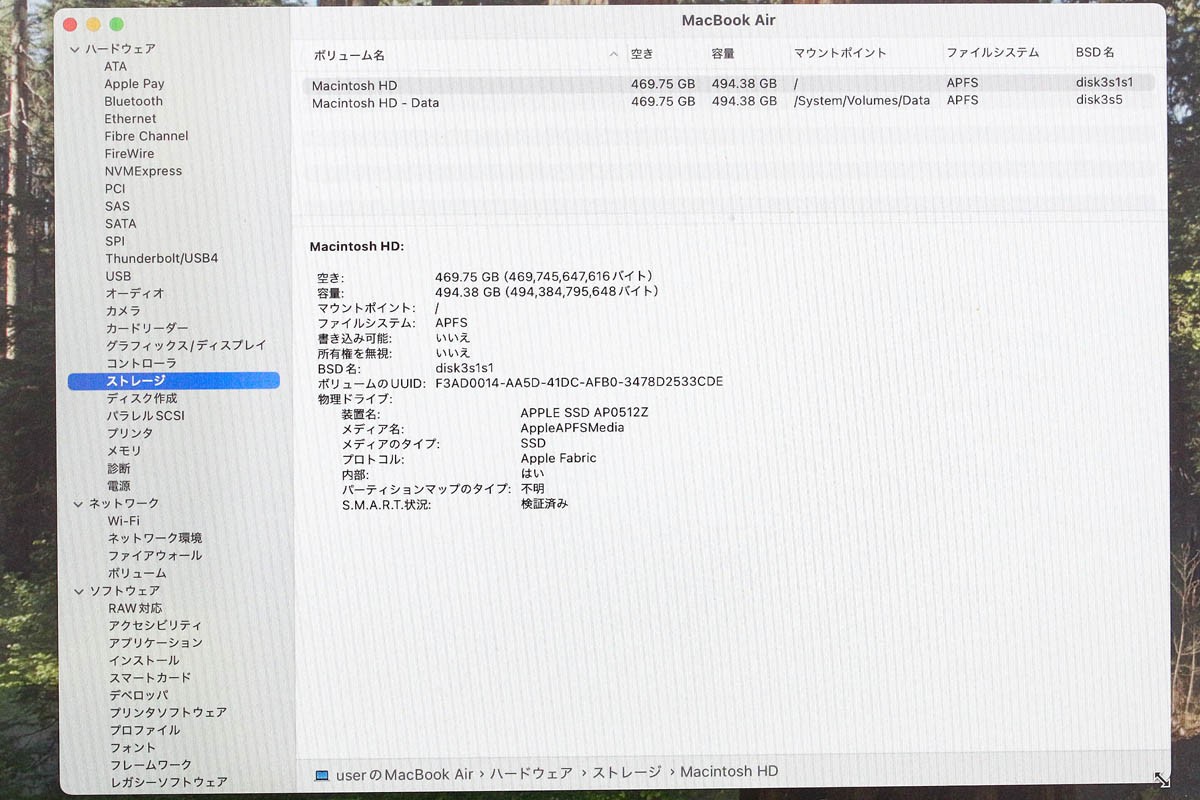Screen dimensions: 1200x800
Task: Open the オーディオ sidebar item
Action: [x=135, y=293]
